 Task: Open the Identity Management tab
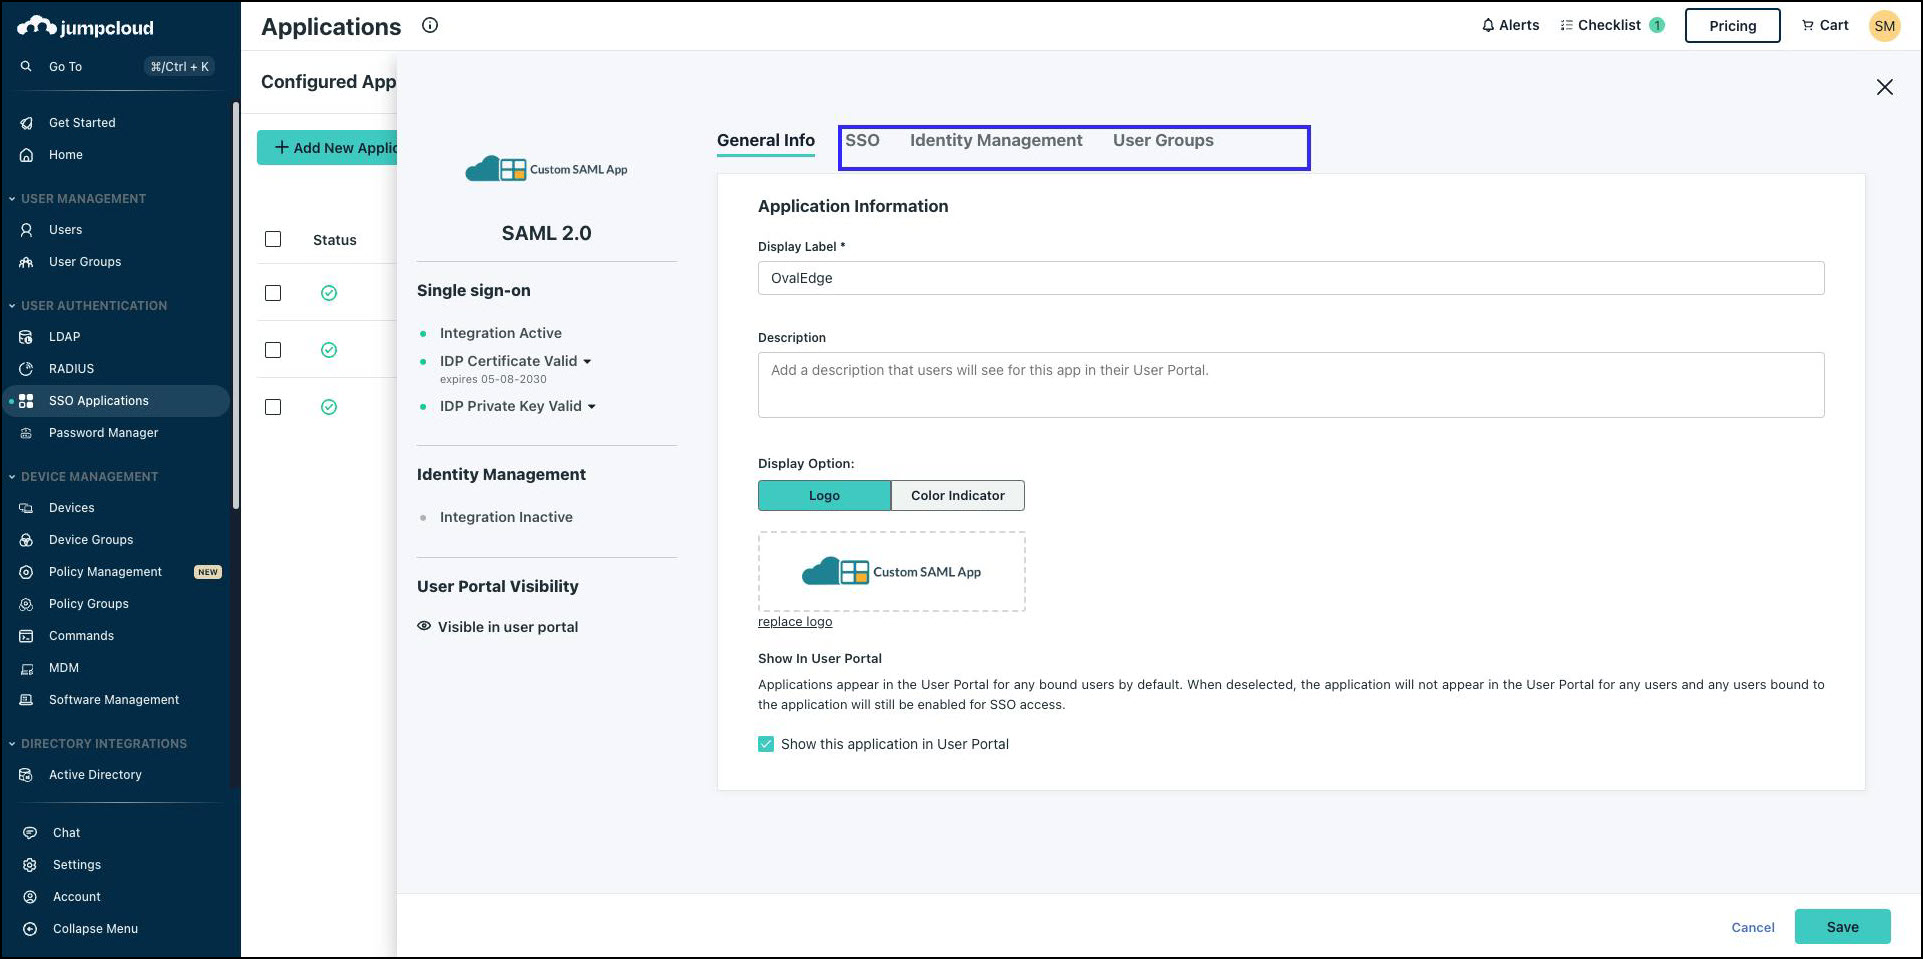click(995, 141)
